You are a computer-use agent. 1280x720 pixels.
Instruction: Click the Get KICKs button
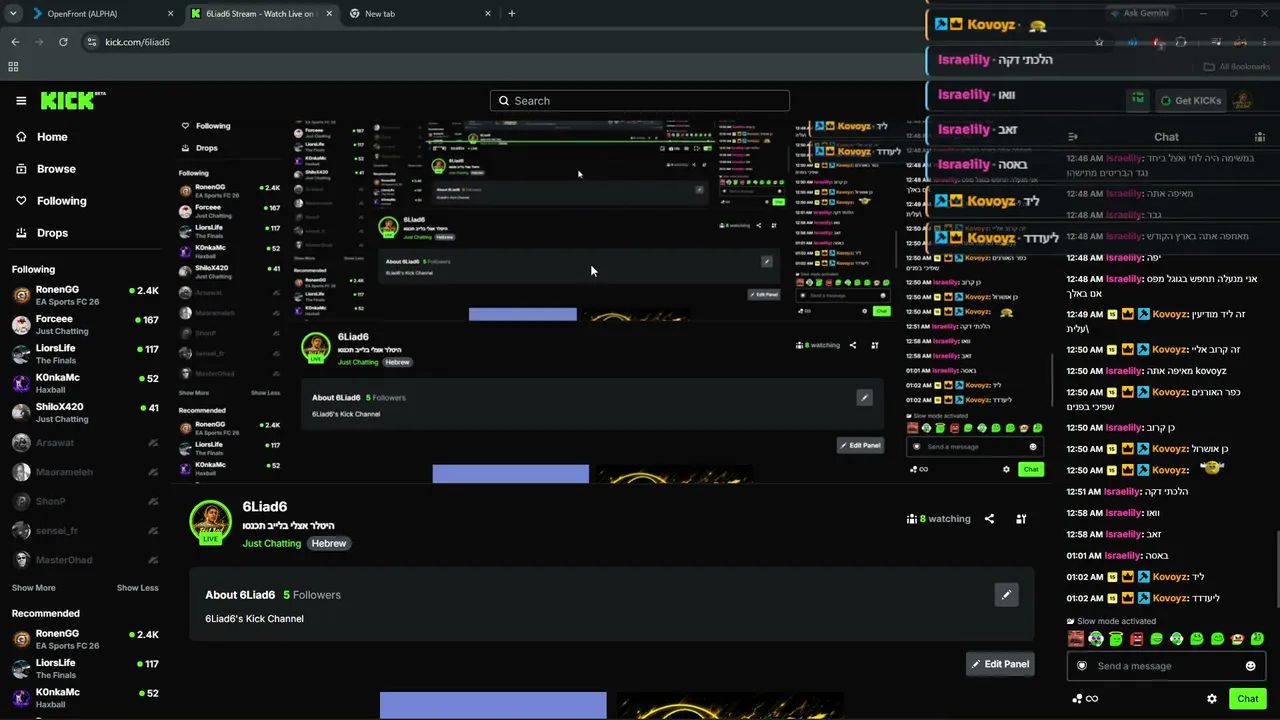(1189, 101)
